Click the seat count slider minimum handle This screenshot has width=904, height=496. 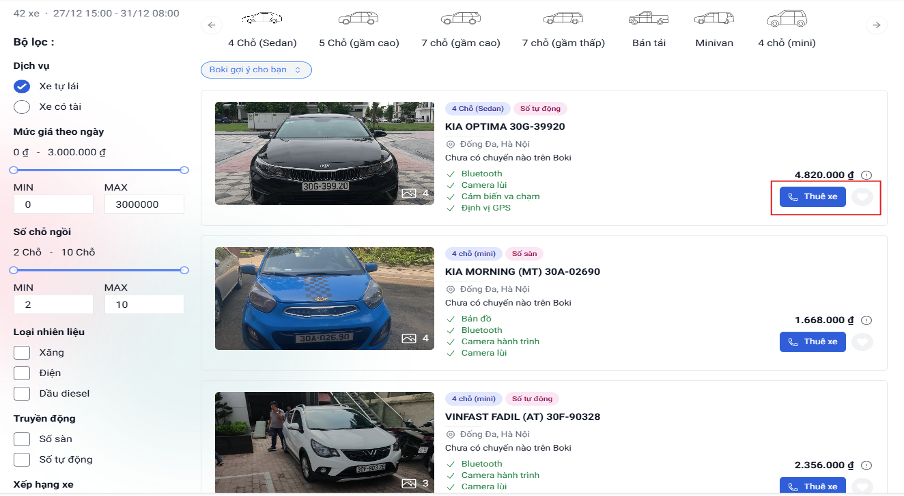[14, 270]
